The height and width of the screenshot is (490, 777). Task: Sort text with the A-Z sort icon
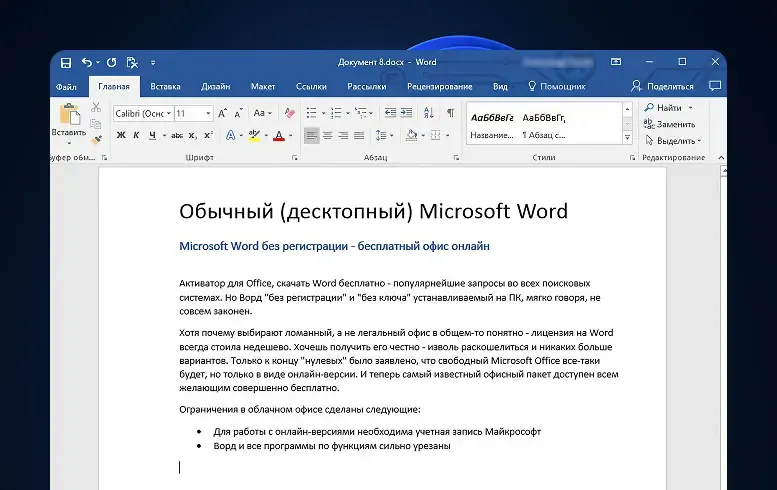pyautogui.click(x=429, y=113)
